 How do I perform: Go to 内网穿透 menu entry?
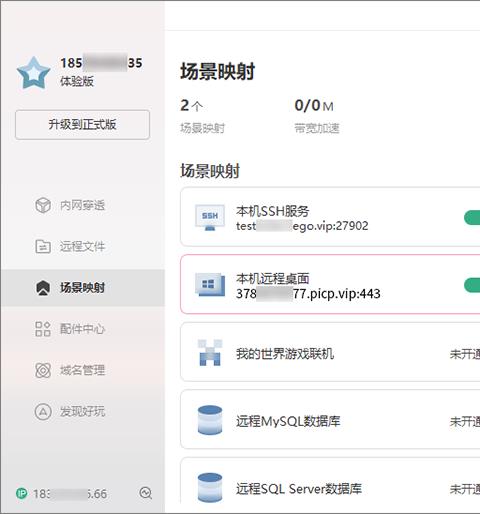(x=83, y=205)
